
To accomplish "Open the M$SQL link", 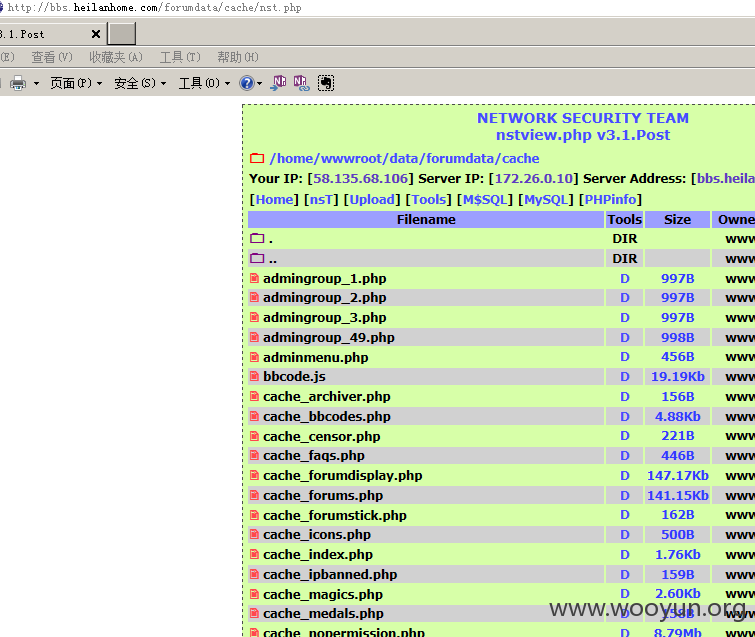I will (x=484, y=199).
